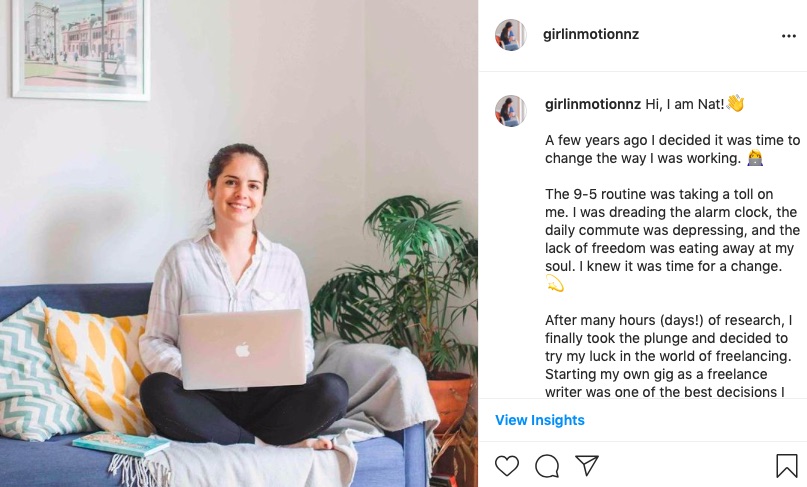Image resolution: width=807 pixels, height=487 pixels.
Task: Click the header profile avatar
Action: click(511, 35)
